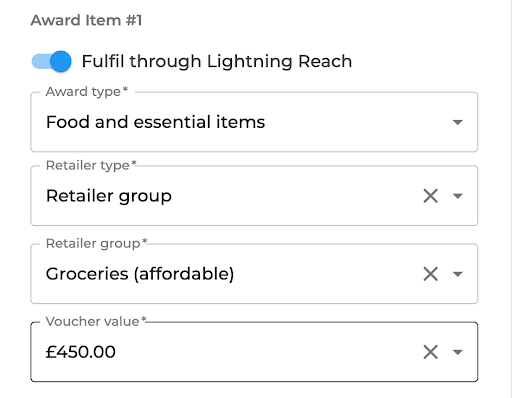Click the Groceries (affordable) text

point(140,274)
